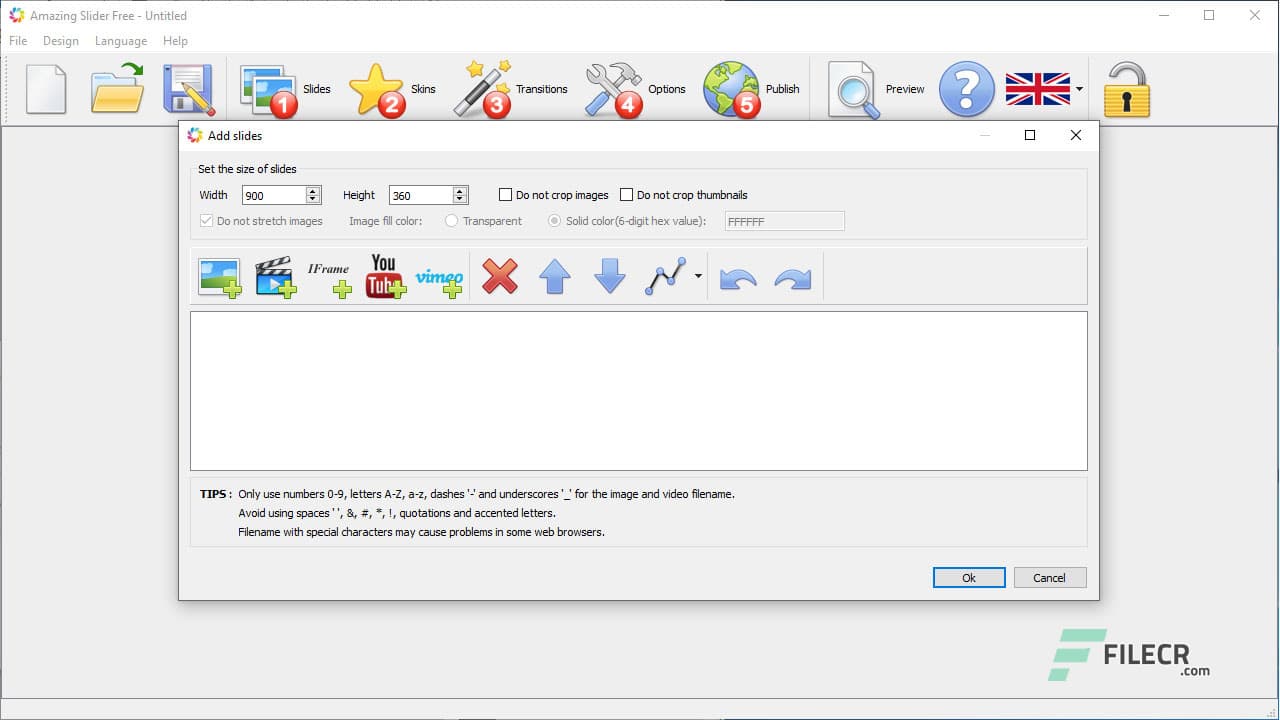This screenshot has height=720, width=1280.
Task: Add an IFrame slide
Action: (329, 277)
